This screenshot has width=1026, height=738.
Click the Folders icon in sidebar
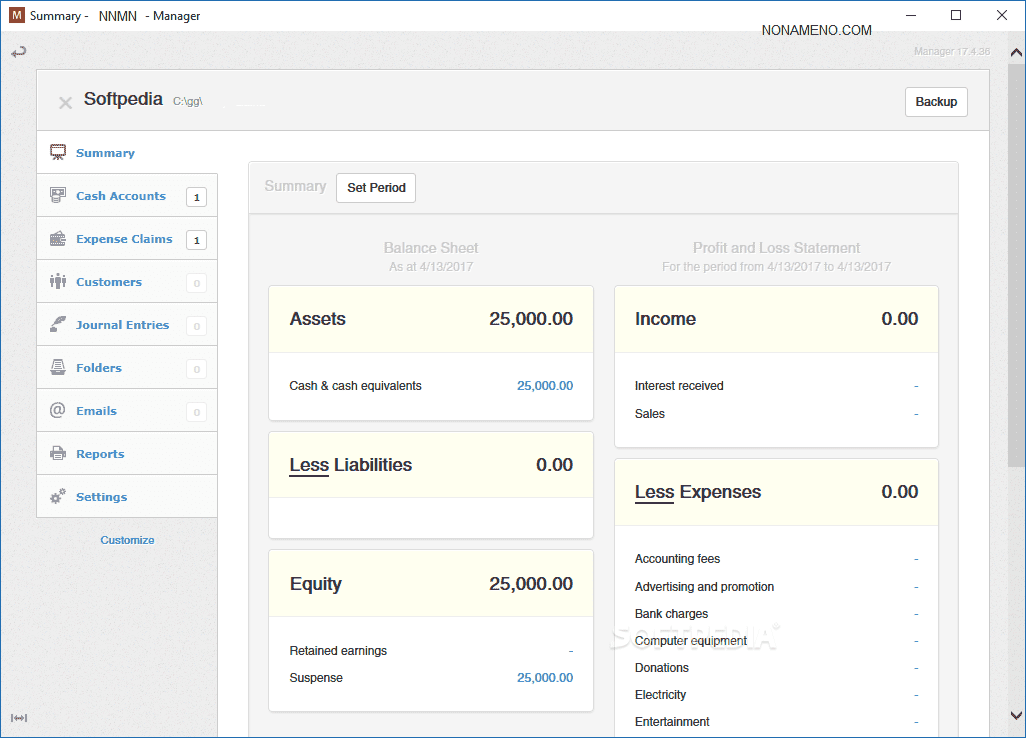(x=58, y=368)
